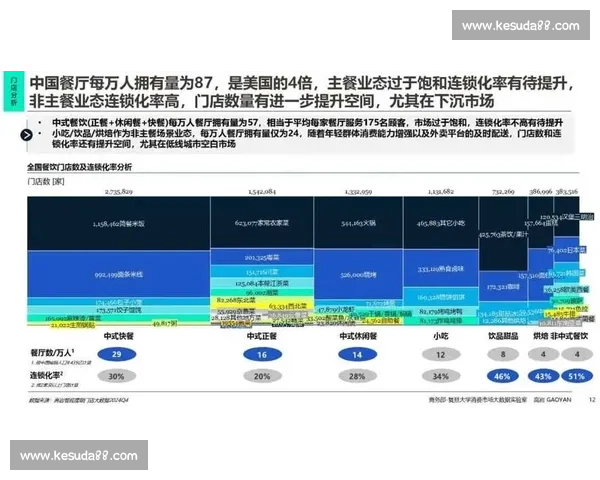
Task: Click the column total 2,735,829
Action: [119, 191]
